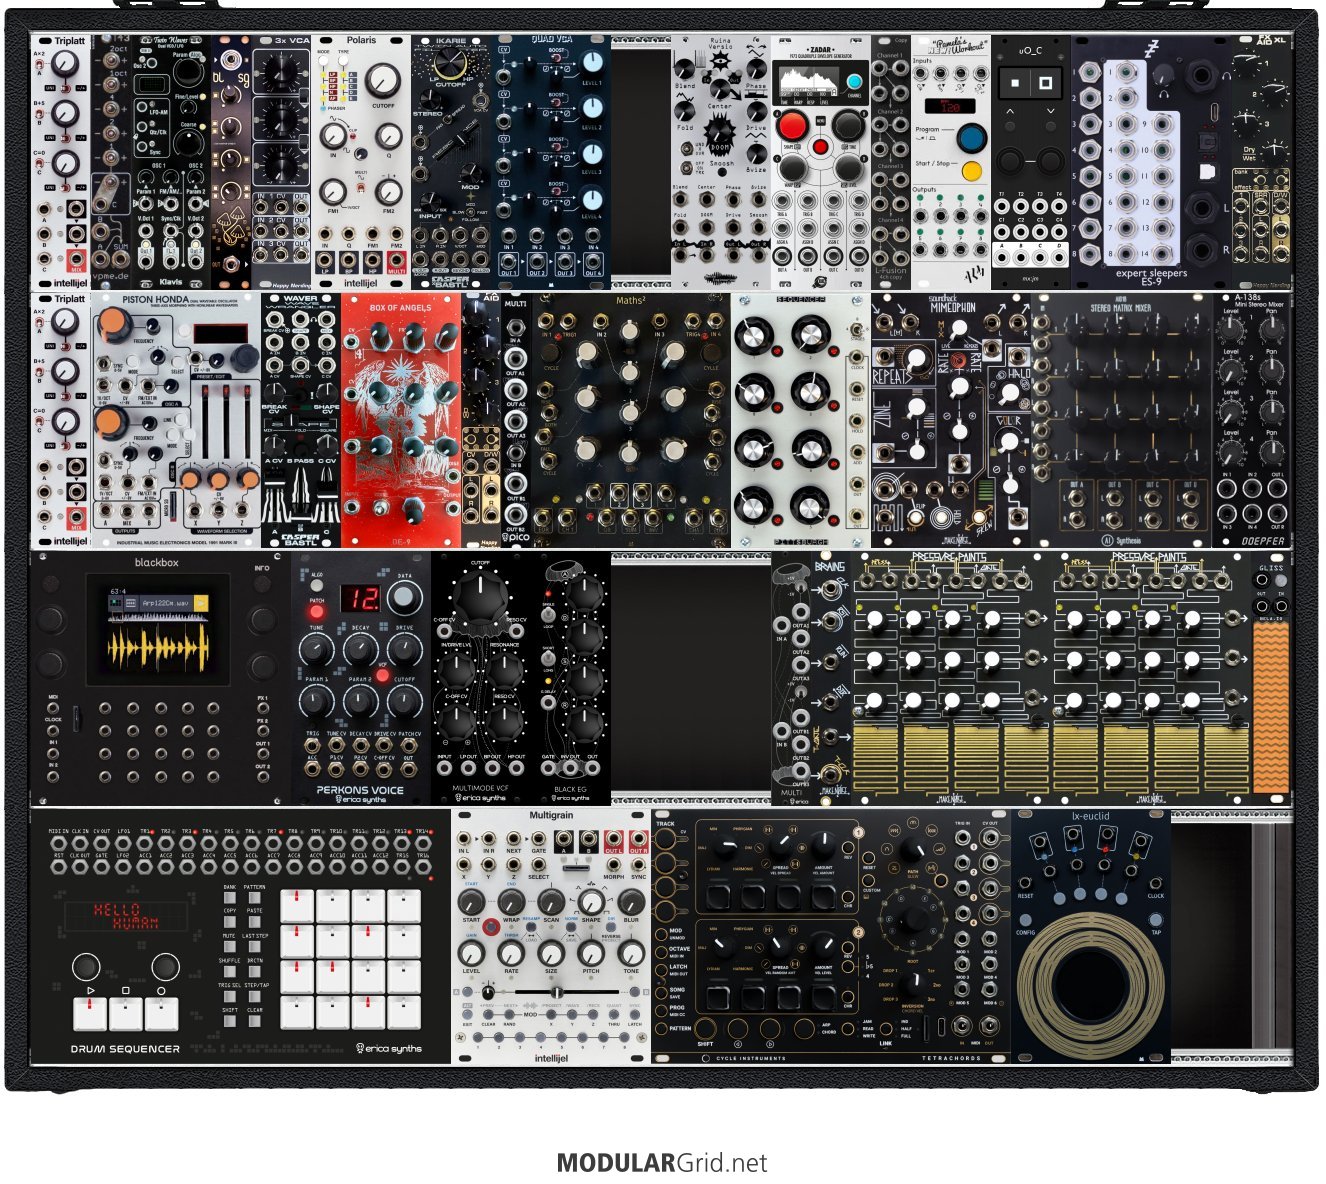Click the Blend knob on Ruina Versio
Image resolution: width=1326 pixels, height=1184 pixels.
[x=685, y=68]
